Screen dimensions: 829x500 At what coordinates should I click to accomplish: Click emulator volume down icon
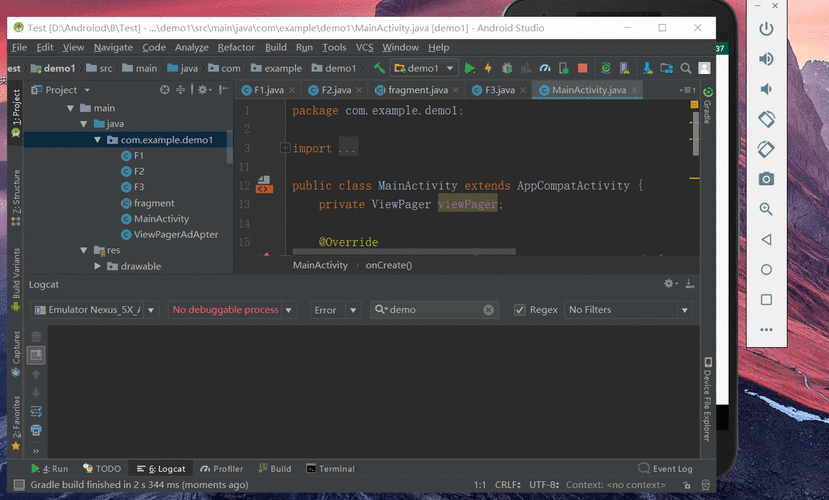click(766, 89)
